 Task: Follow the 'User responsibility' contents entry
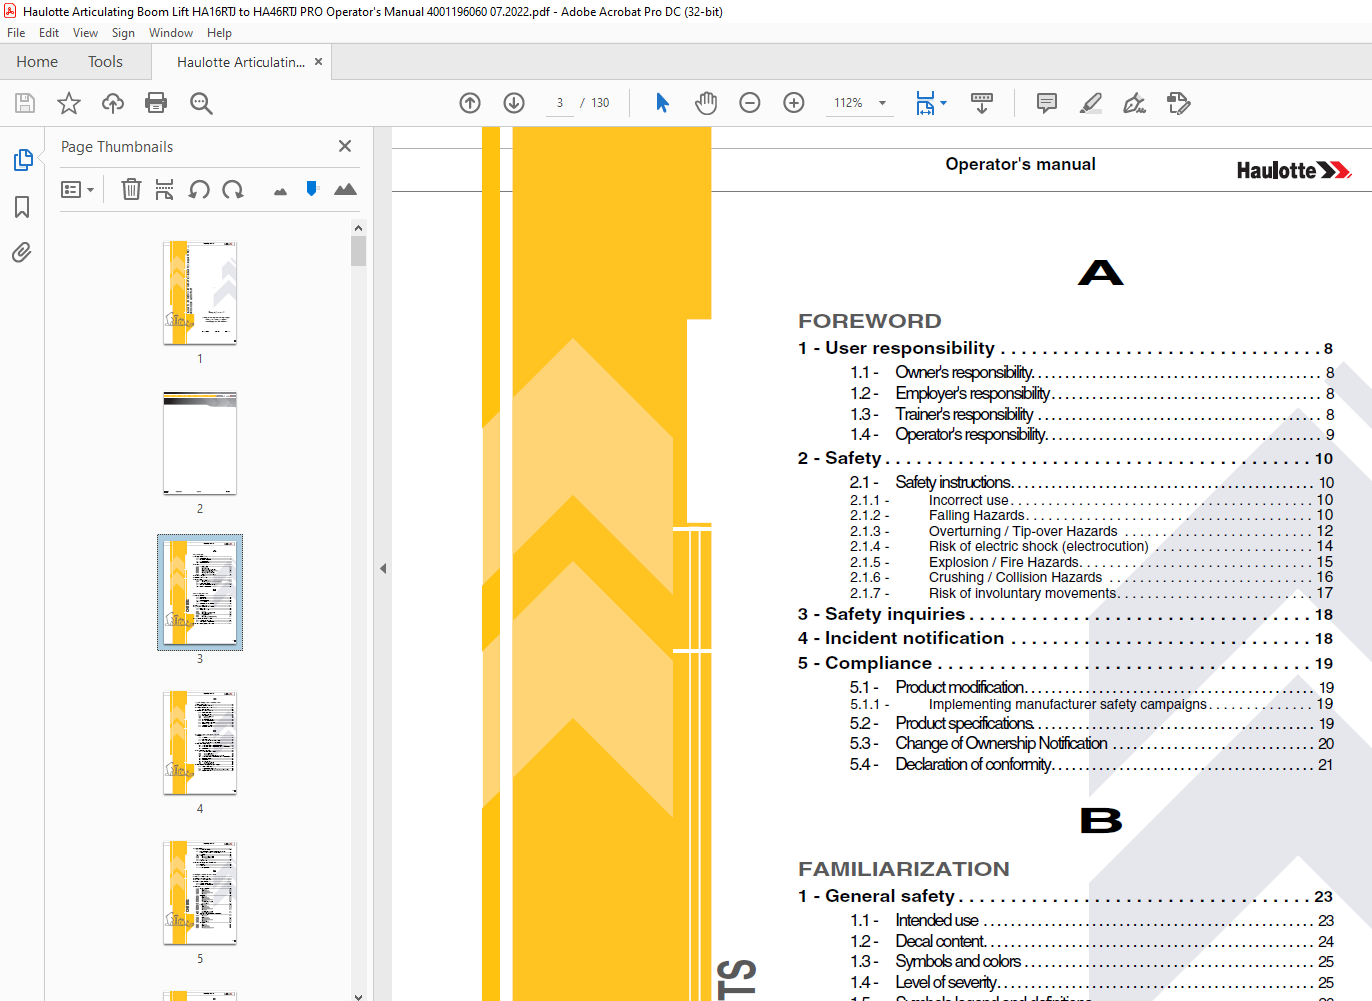coord(1065,348)
